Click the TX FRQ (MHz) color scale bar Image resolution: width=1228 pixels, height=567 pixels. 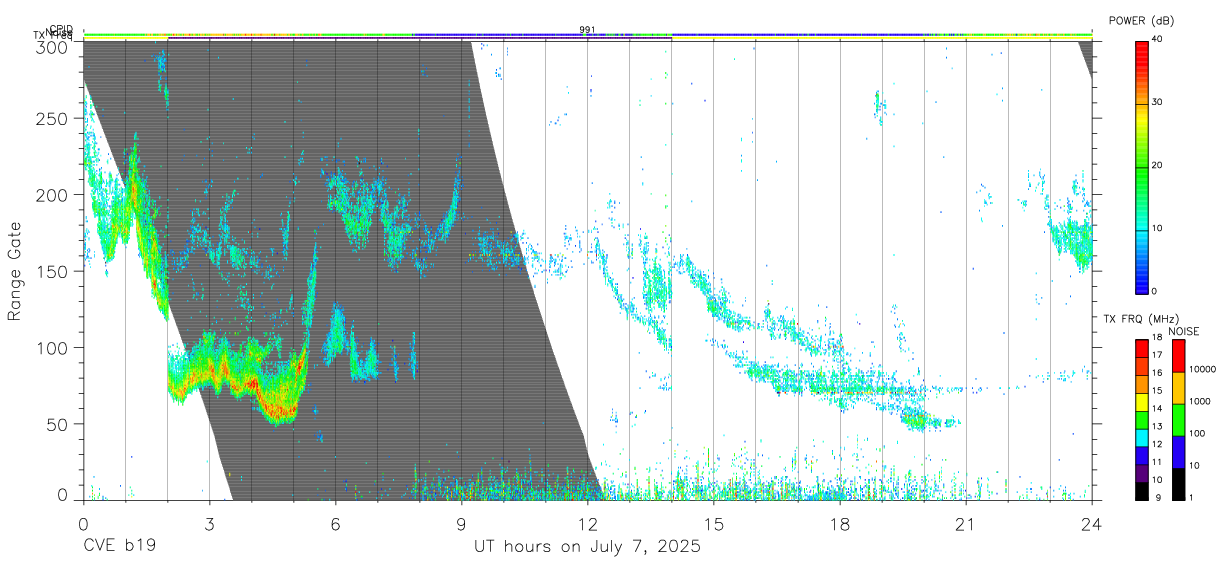pos(1142,420)
